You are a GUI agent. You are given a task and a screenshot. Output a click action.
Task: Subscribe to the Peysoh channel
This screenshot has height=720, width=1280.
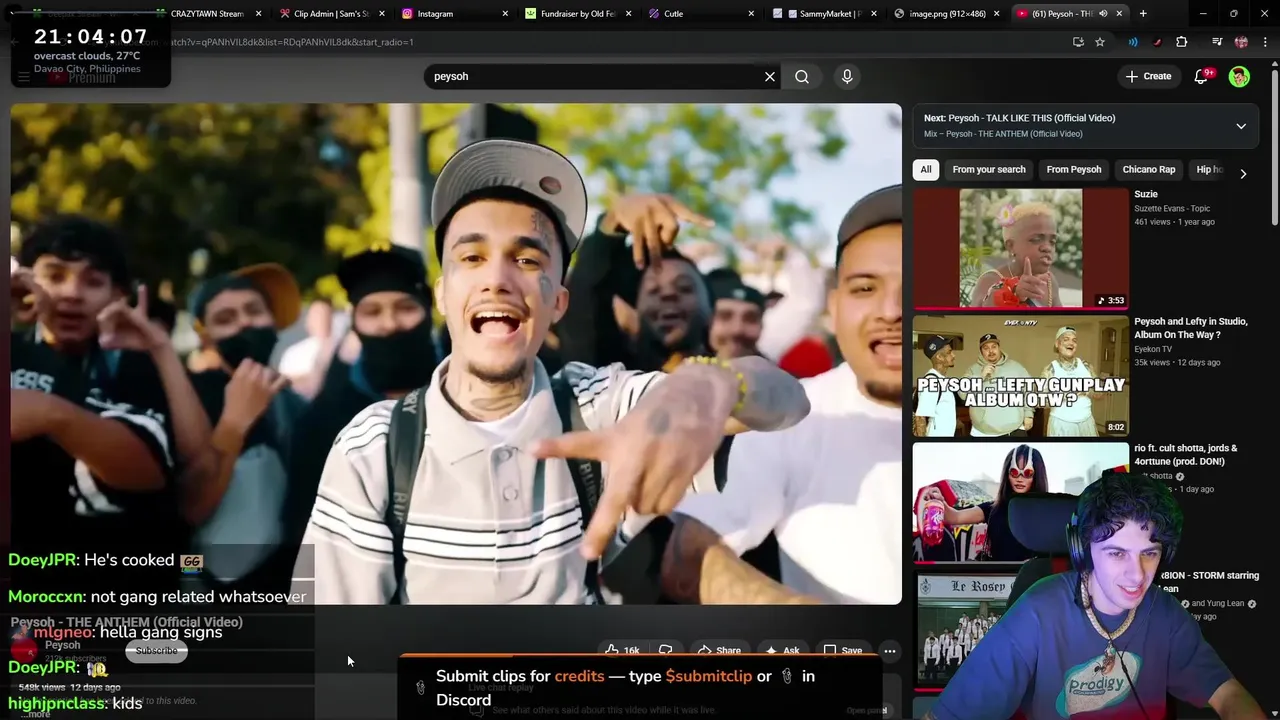(156, 651)
